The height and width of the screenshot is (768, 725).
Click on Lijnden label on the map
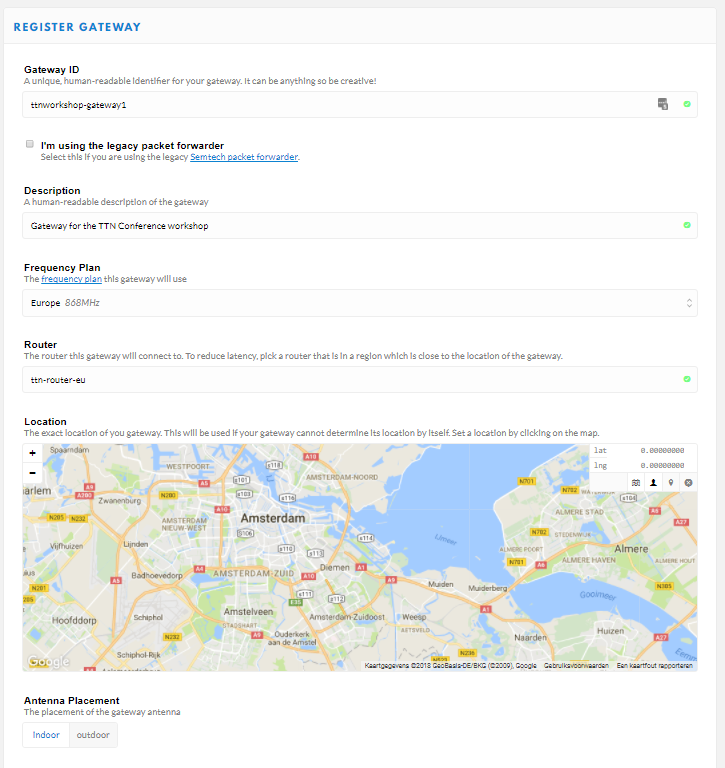point(136,544)
